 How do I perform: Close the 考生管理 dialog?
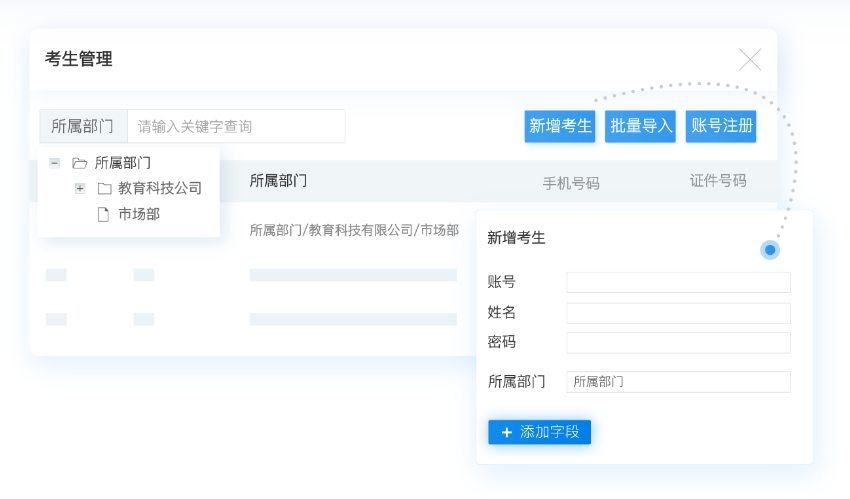pos(750,60)
